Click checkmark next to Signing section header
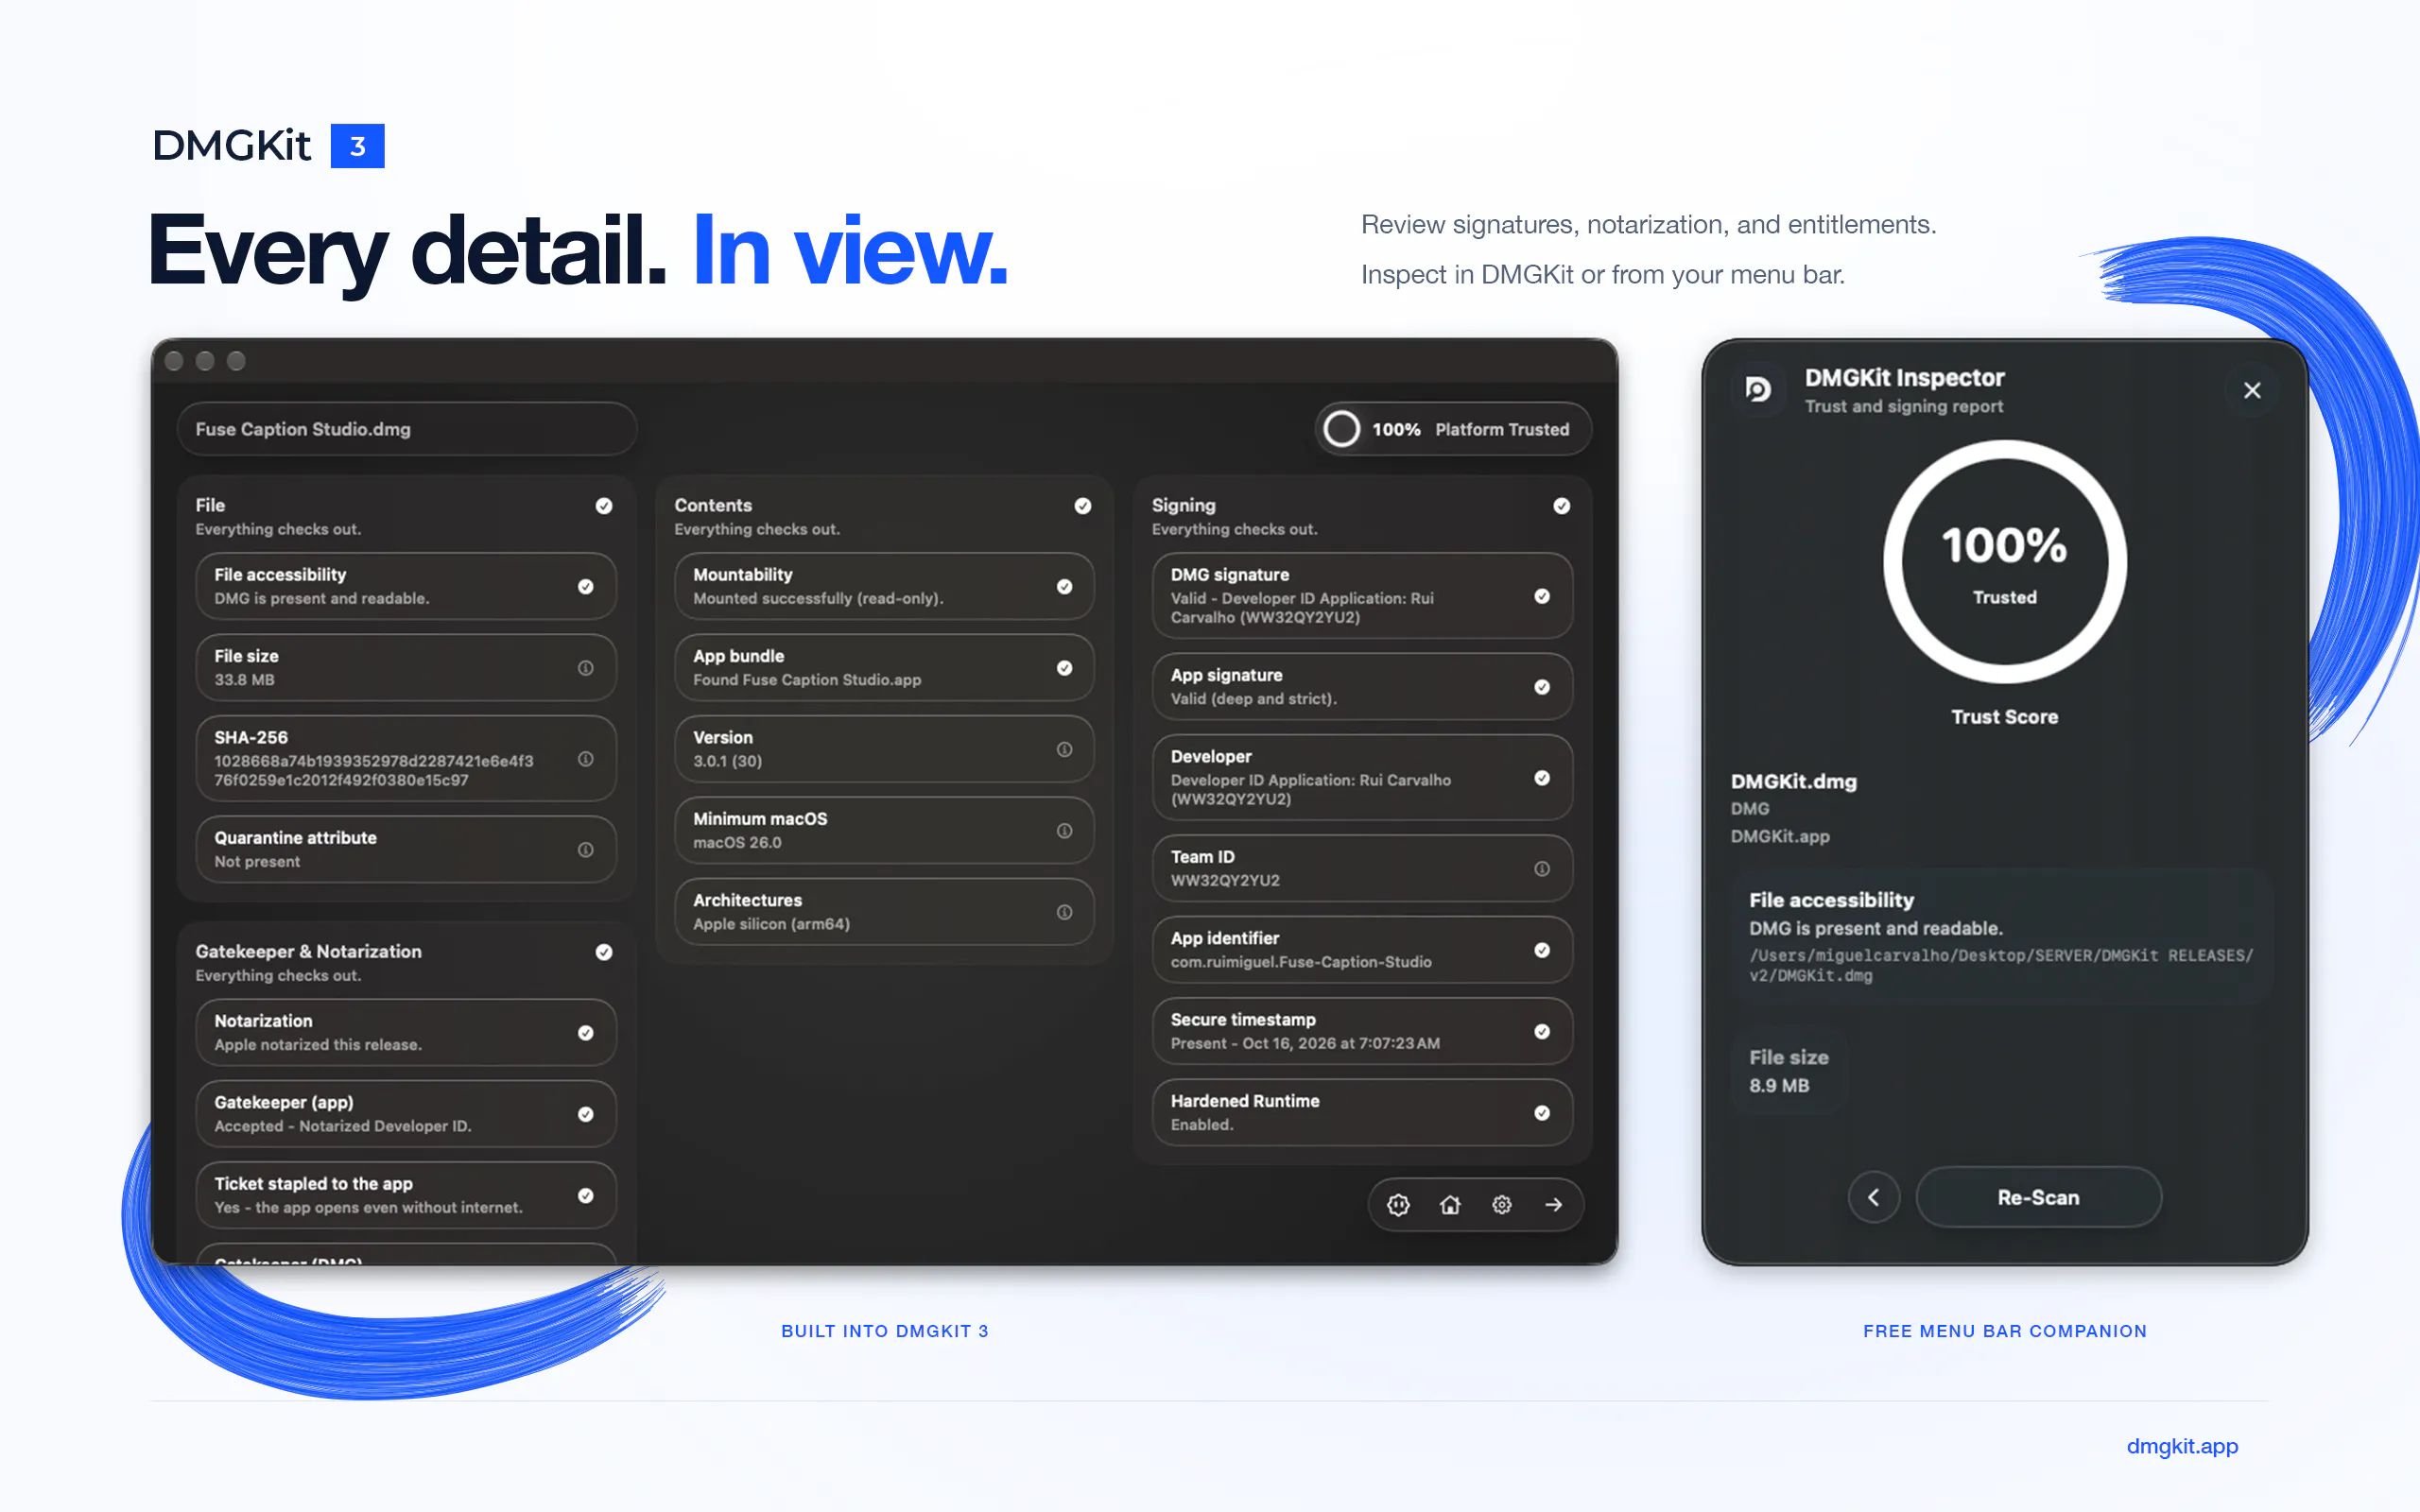Viewport: 2420px width, 1512px height. click(x=1562, y=506)
